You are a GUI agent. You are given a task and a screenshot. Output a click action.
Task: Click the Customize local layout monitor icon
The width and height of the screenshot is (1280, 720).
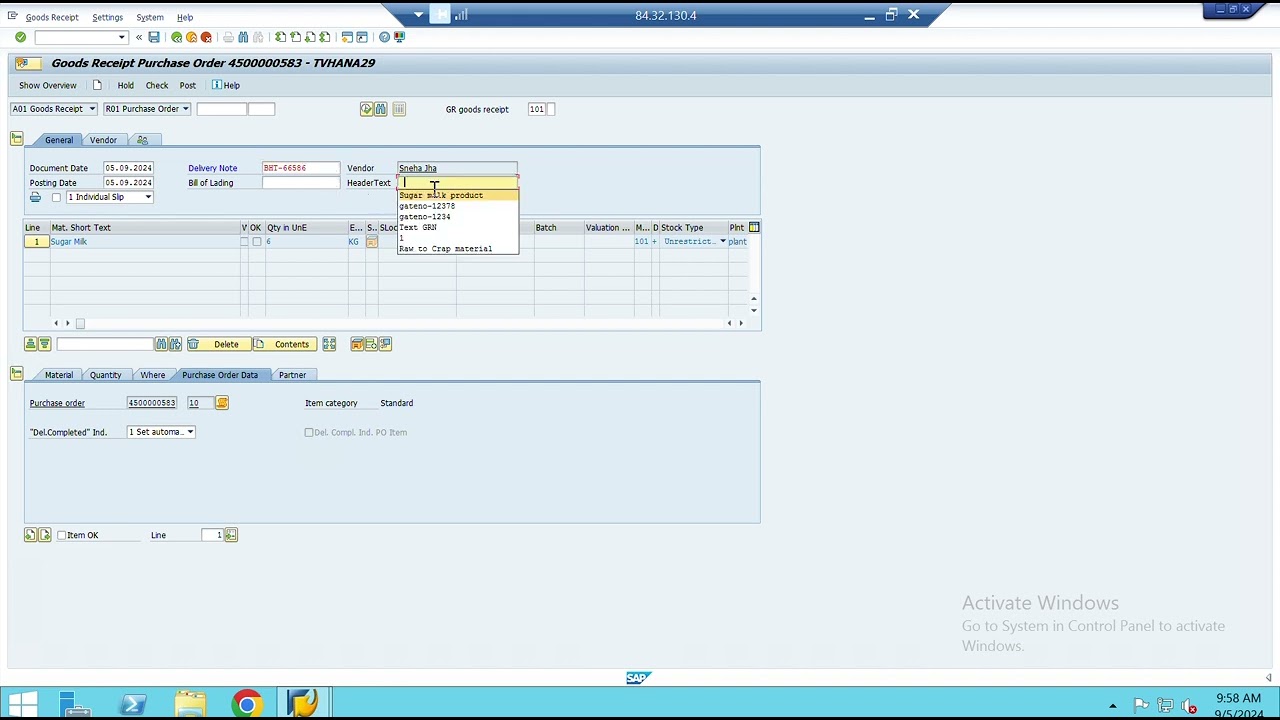coord(399,37)
